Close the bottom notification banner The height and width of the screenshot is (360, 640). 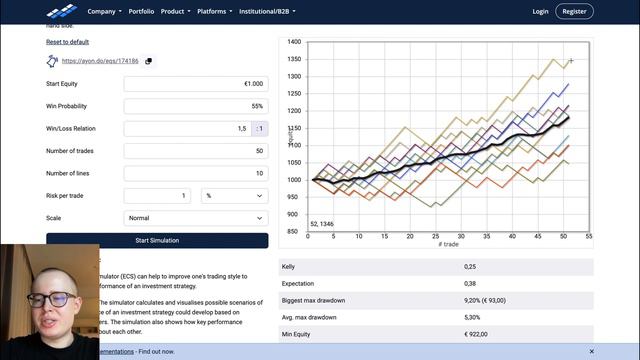pos(591,351)
